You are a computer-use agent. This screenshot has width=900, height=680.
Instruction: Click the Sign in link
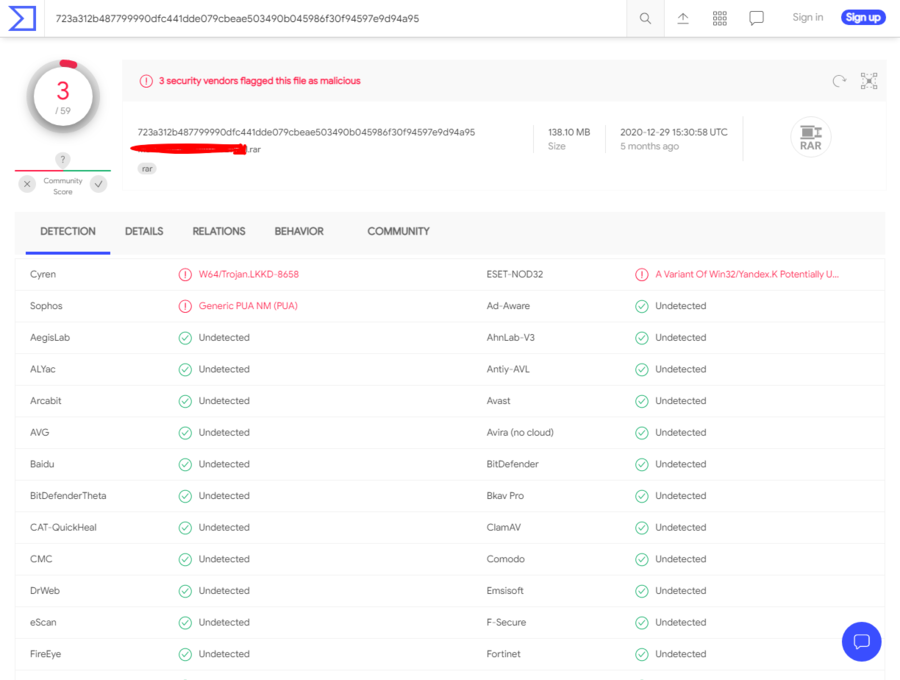click(x=808, y=17)
